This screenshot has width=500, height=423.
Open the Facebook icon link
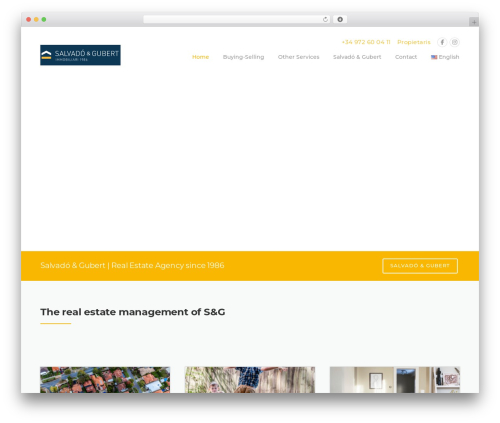pyautogui.click(x=442, y=42)
